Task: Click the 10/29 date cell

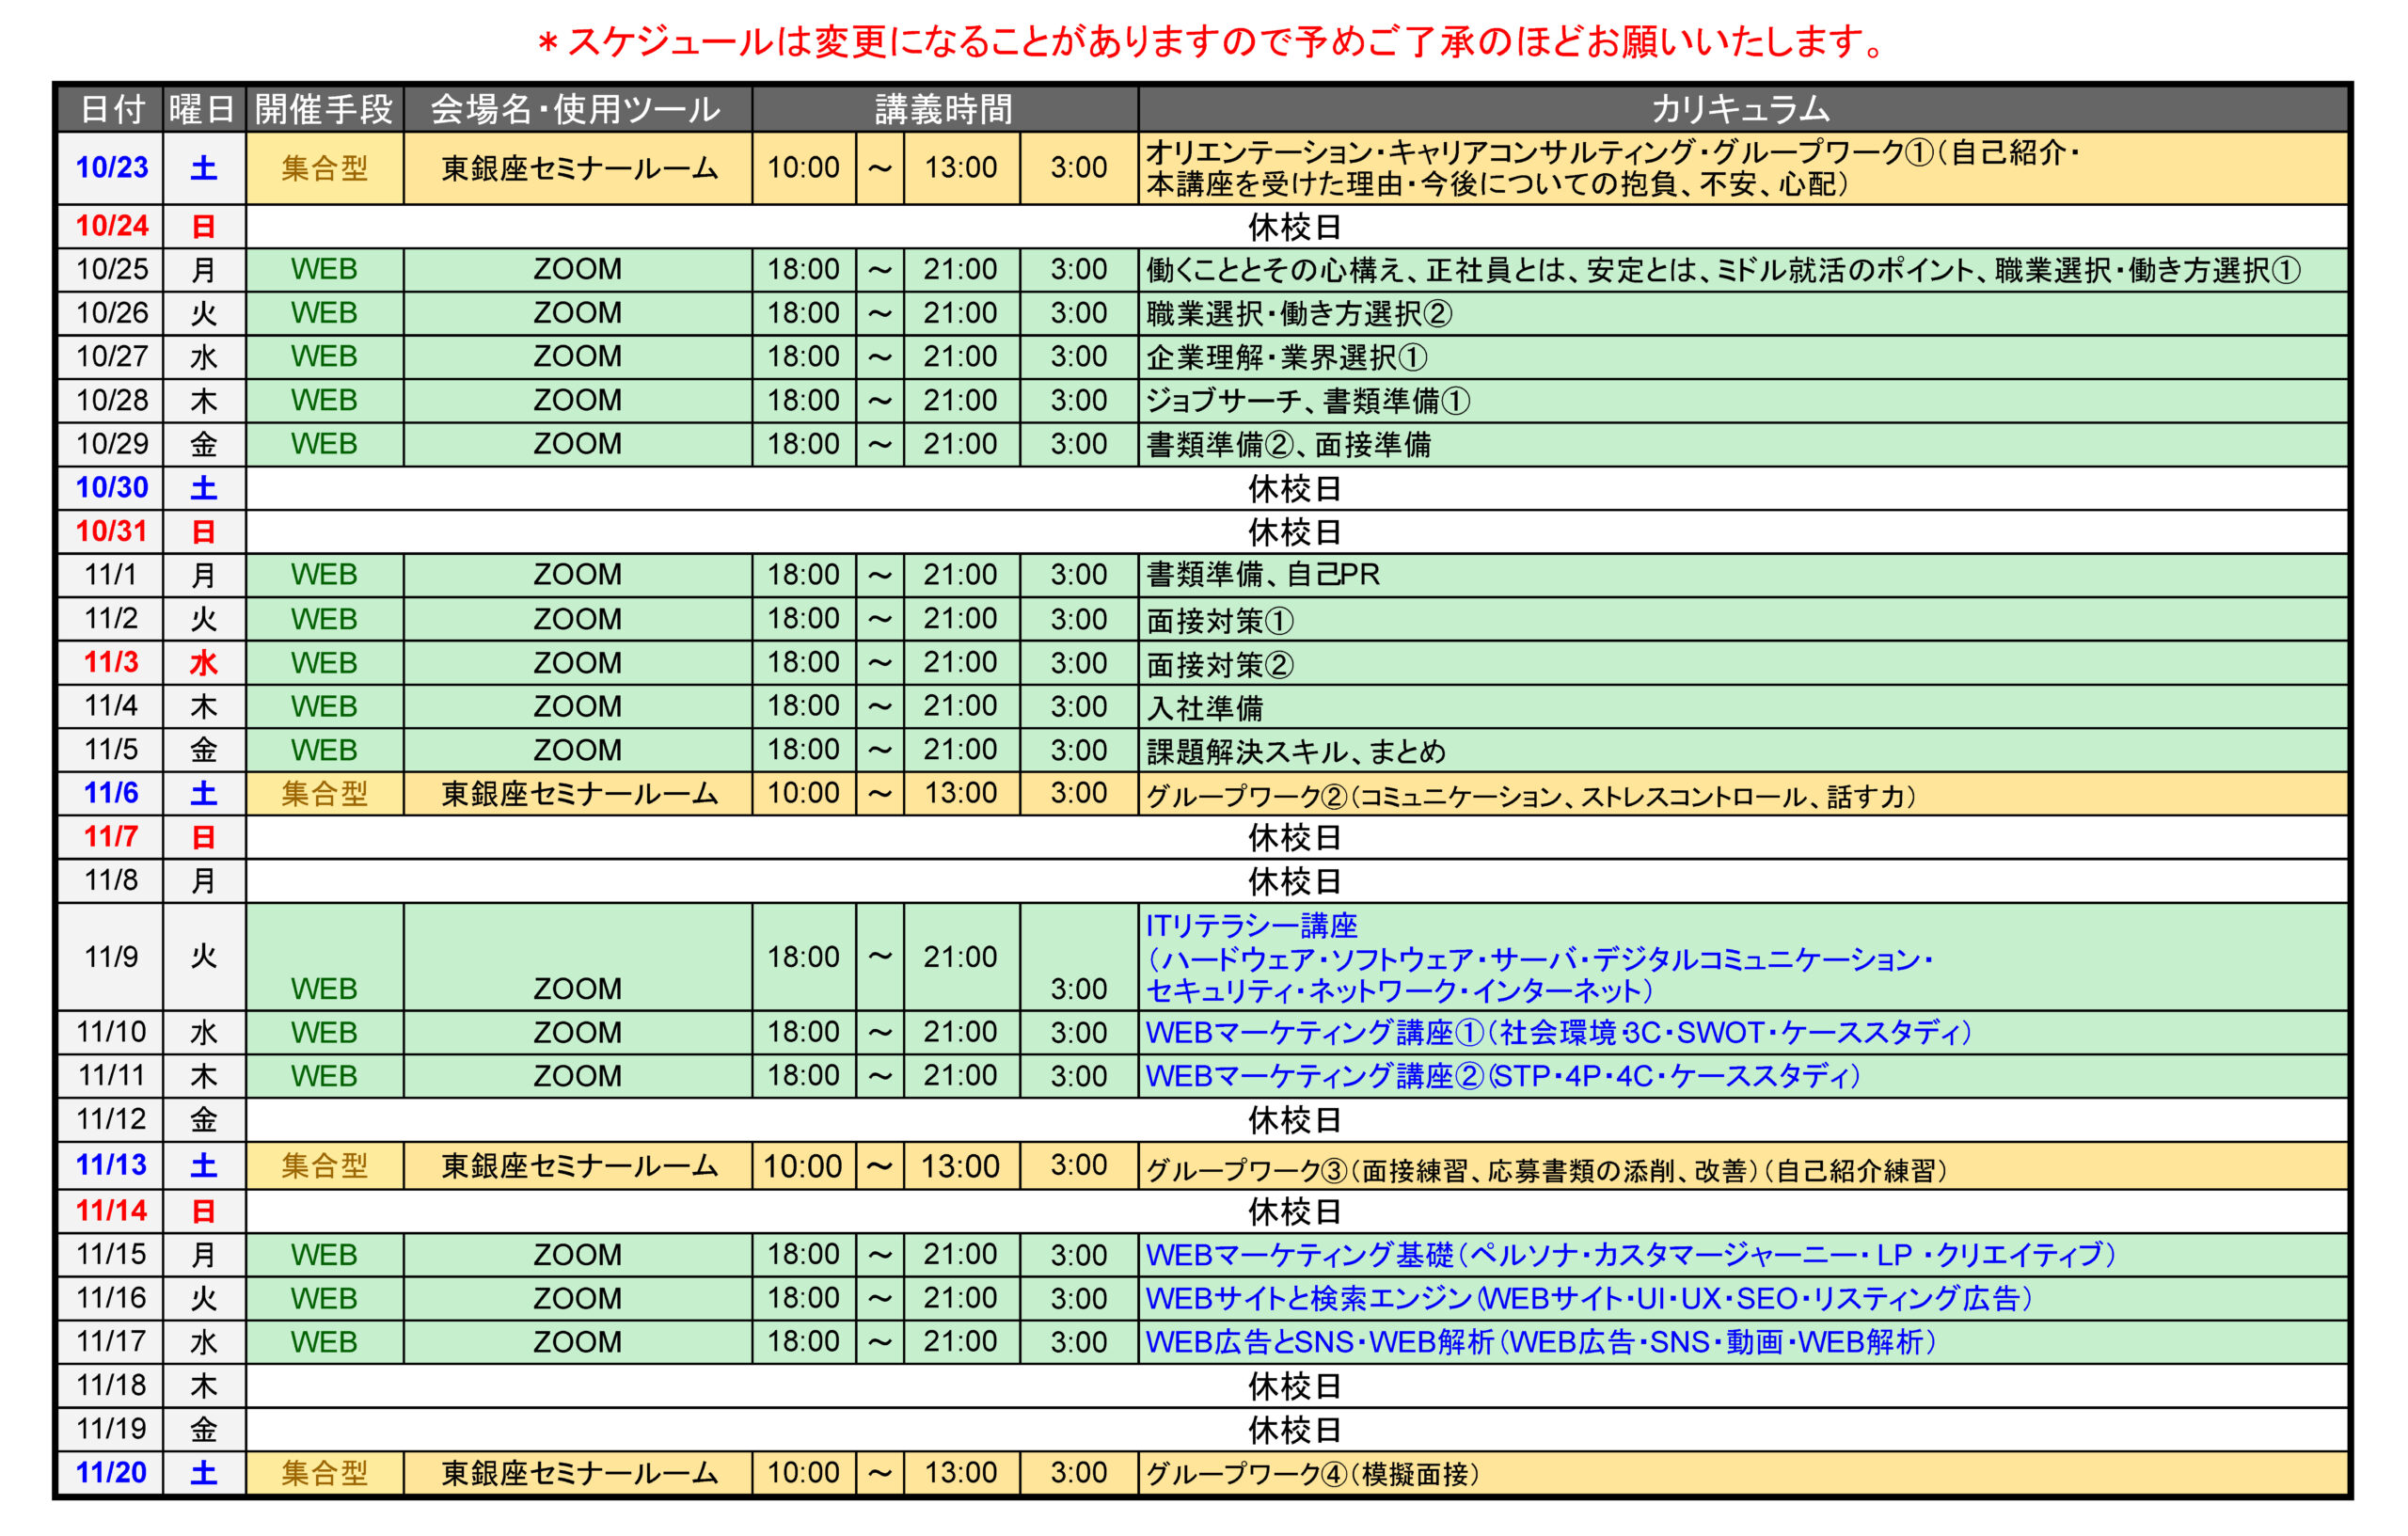Action: 111,444
